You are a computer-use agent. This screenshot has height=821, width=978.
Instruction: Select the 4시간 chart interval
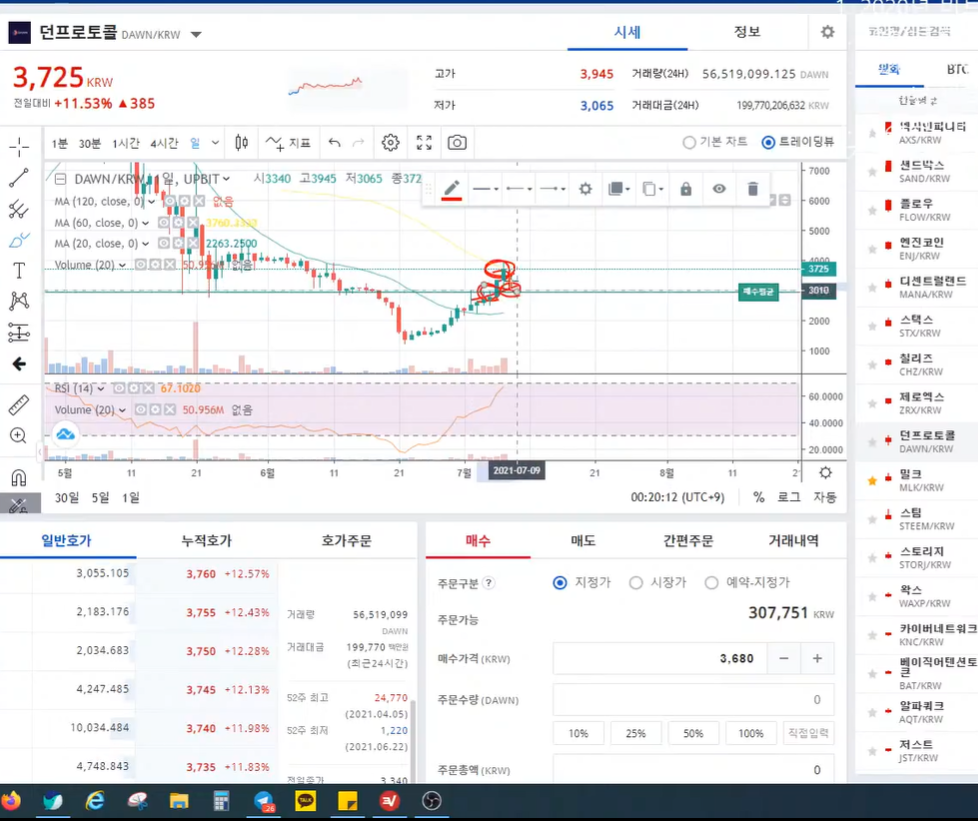tap(164, 143)
